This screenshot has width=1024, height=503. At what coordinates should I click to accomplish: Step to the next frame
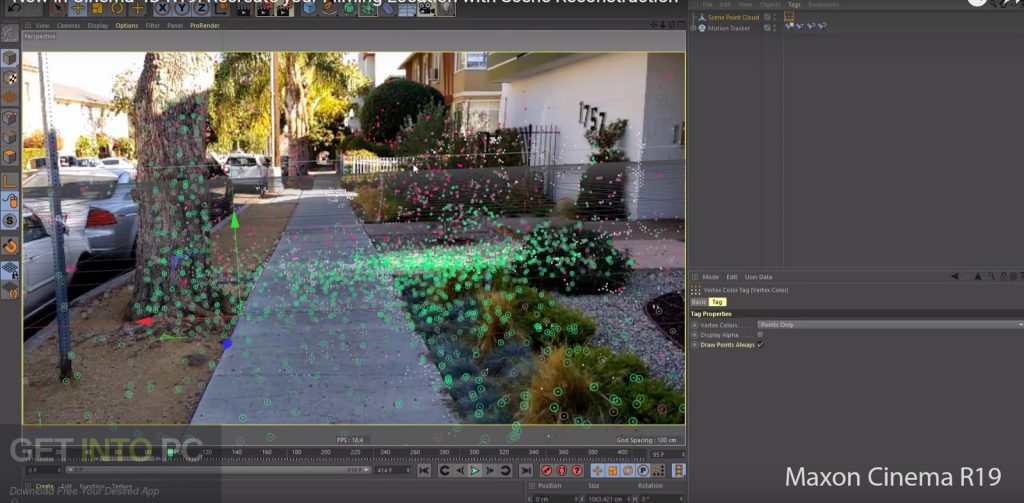pos(490,470)
